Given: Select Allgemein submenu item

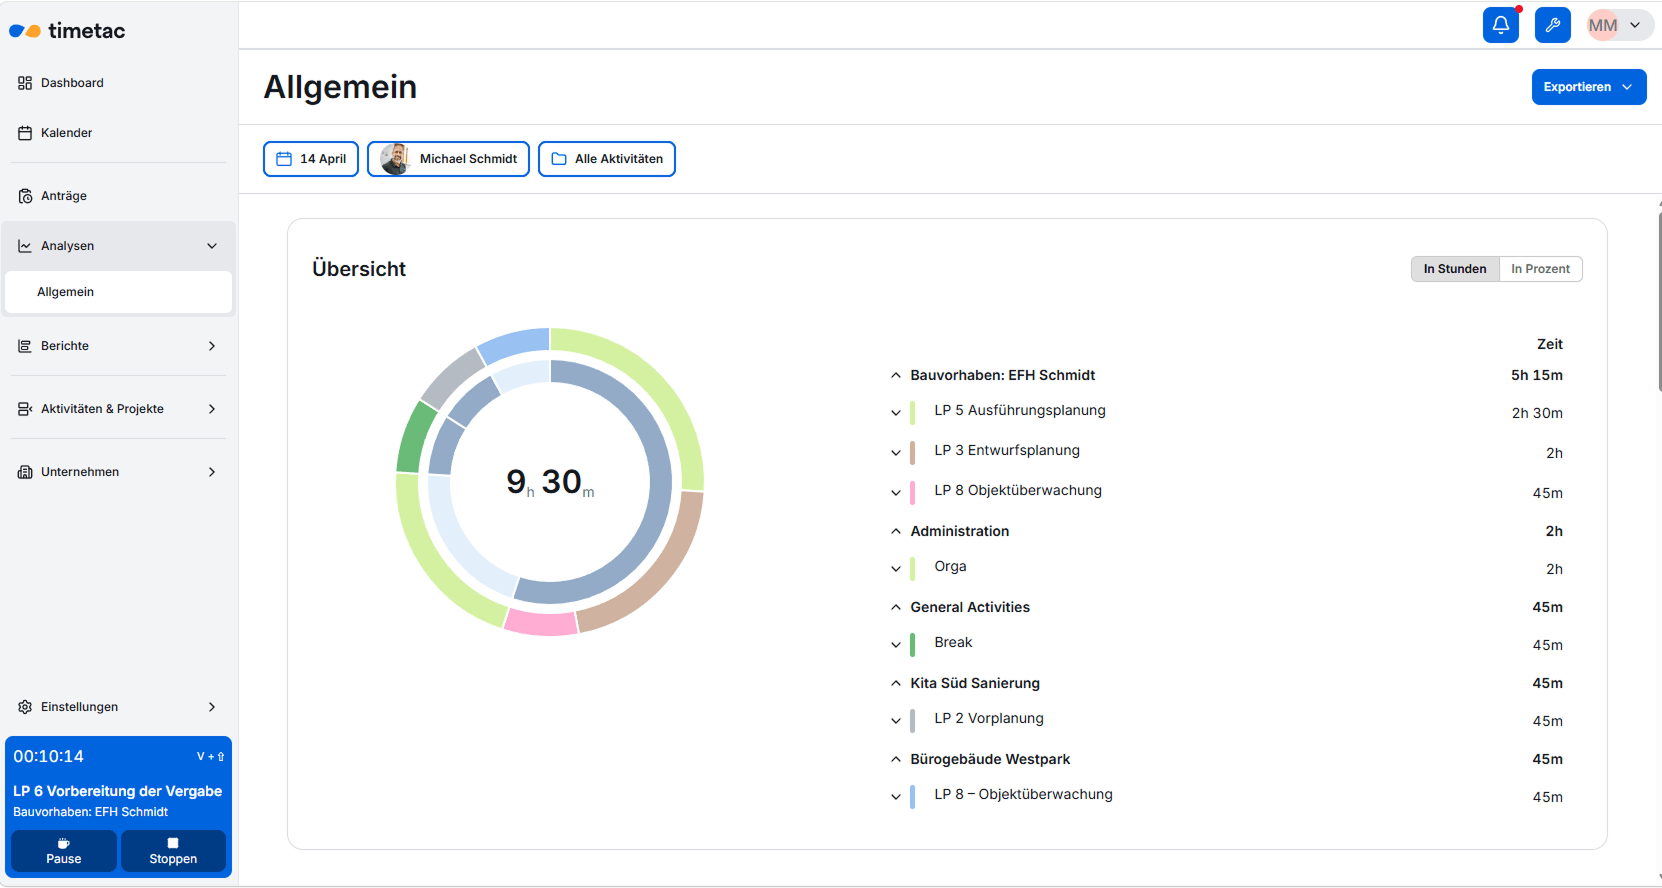Looking at the screenshot, I should click(119, 292).
